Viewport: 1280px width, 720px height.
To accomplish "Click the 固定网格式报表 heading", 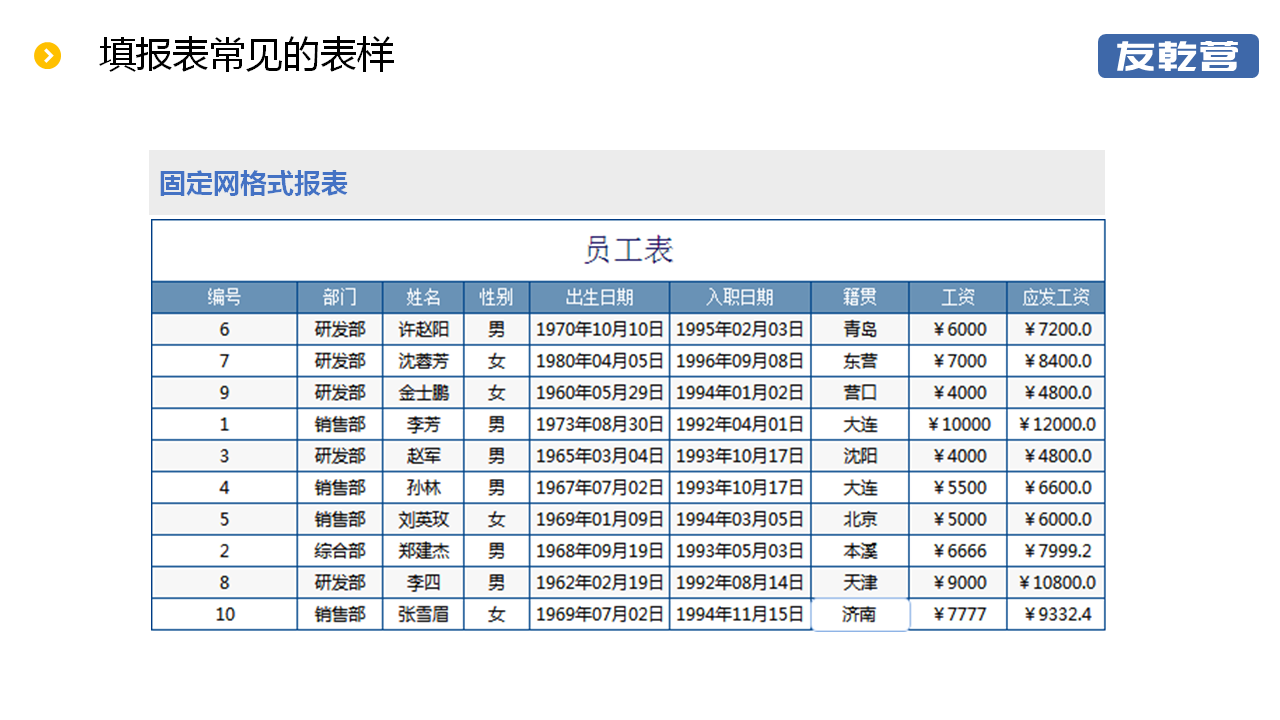I will [x=253, y=184].
